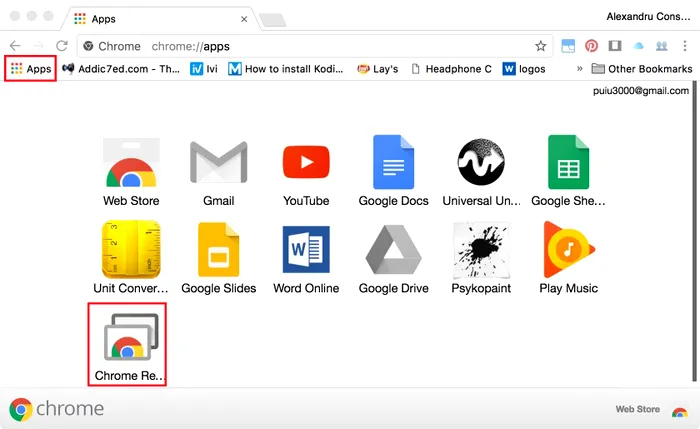Click the page's vertical scrollbar
Viewport: 700px width, 429px height.
pyautogui.click(x=694, y=231)
